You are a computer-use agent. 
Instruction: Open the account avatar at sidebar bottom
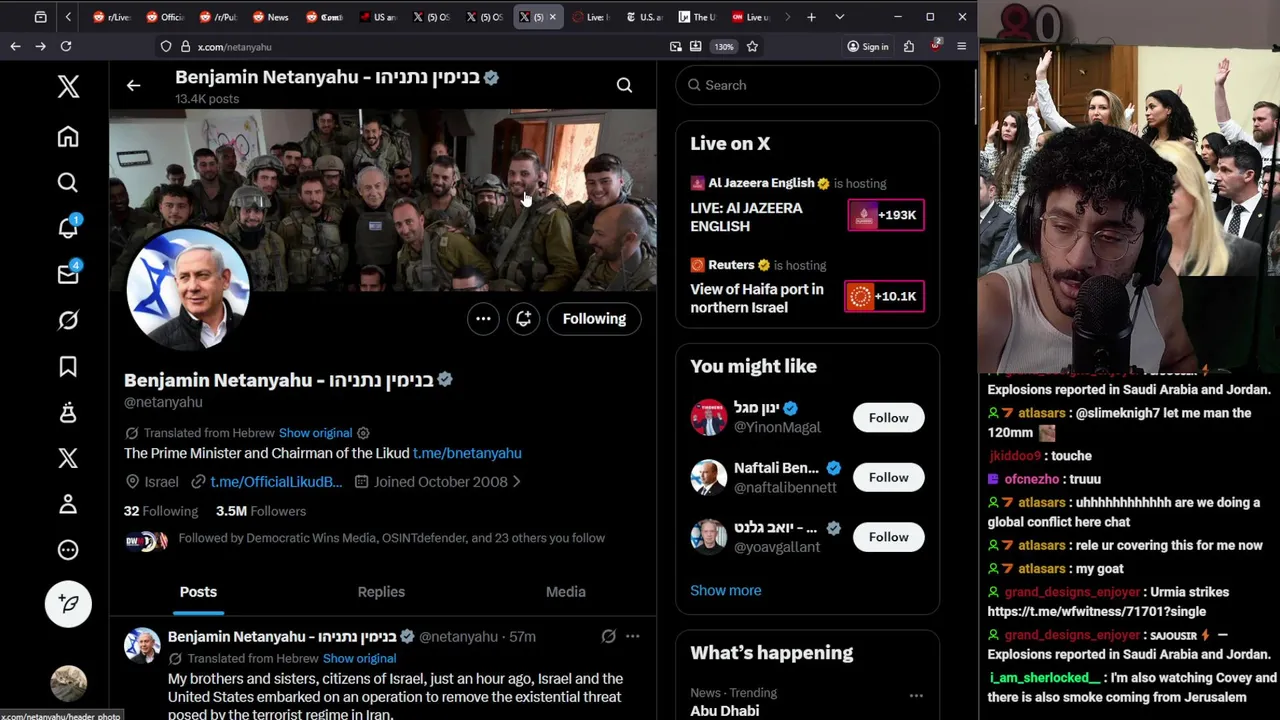tap(68, 683)
